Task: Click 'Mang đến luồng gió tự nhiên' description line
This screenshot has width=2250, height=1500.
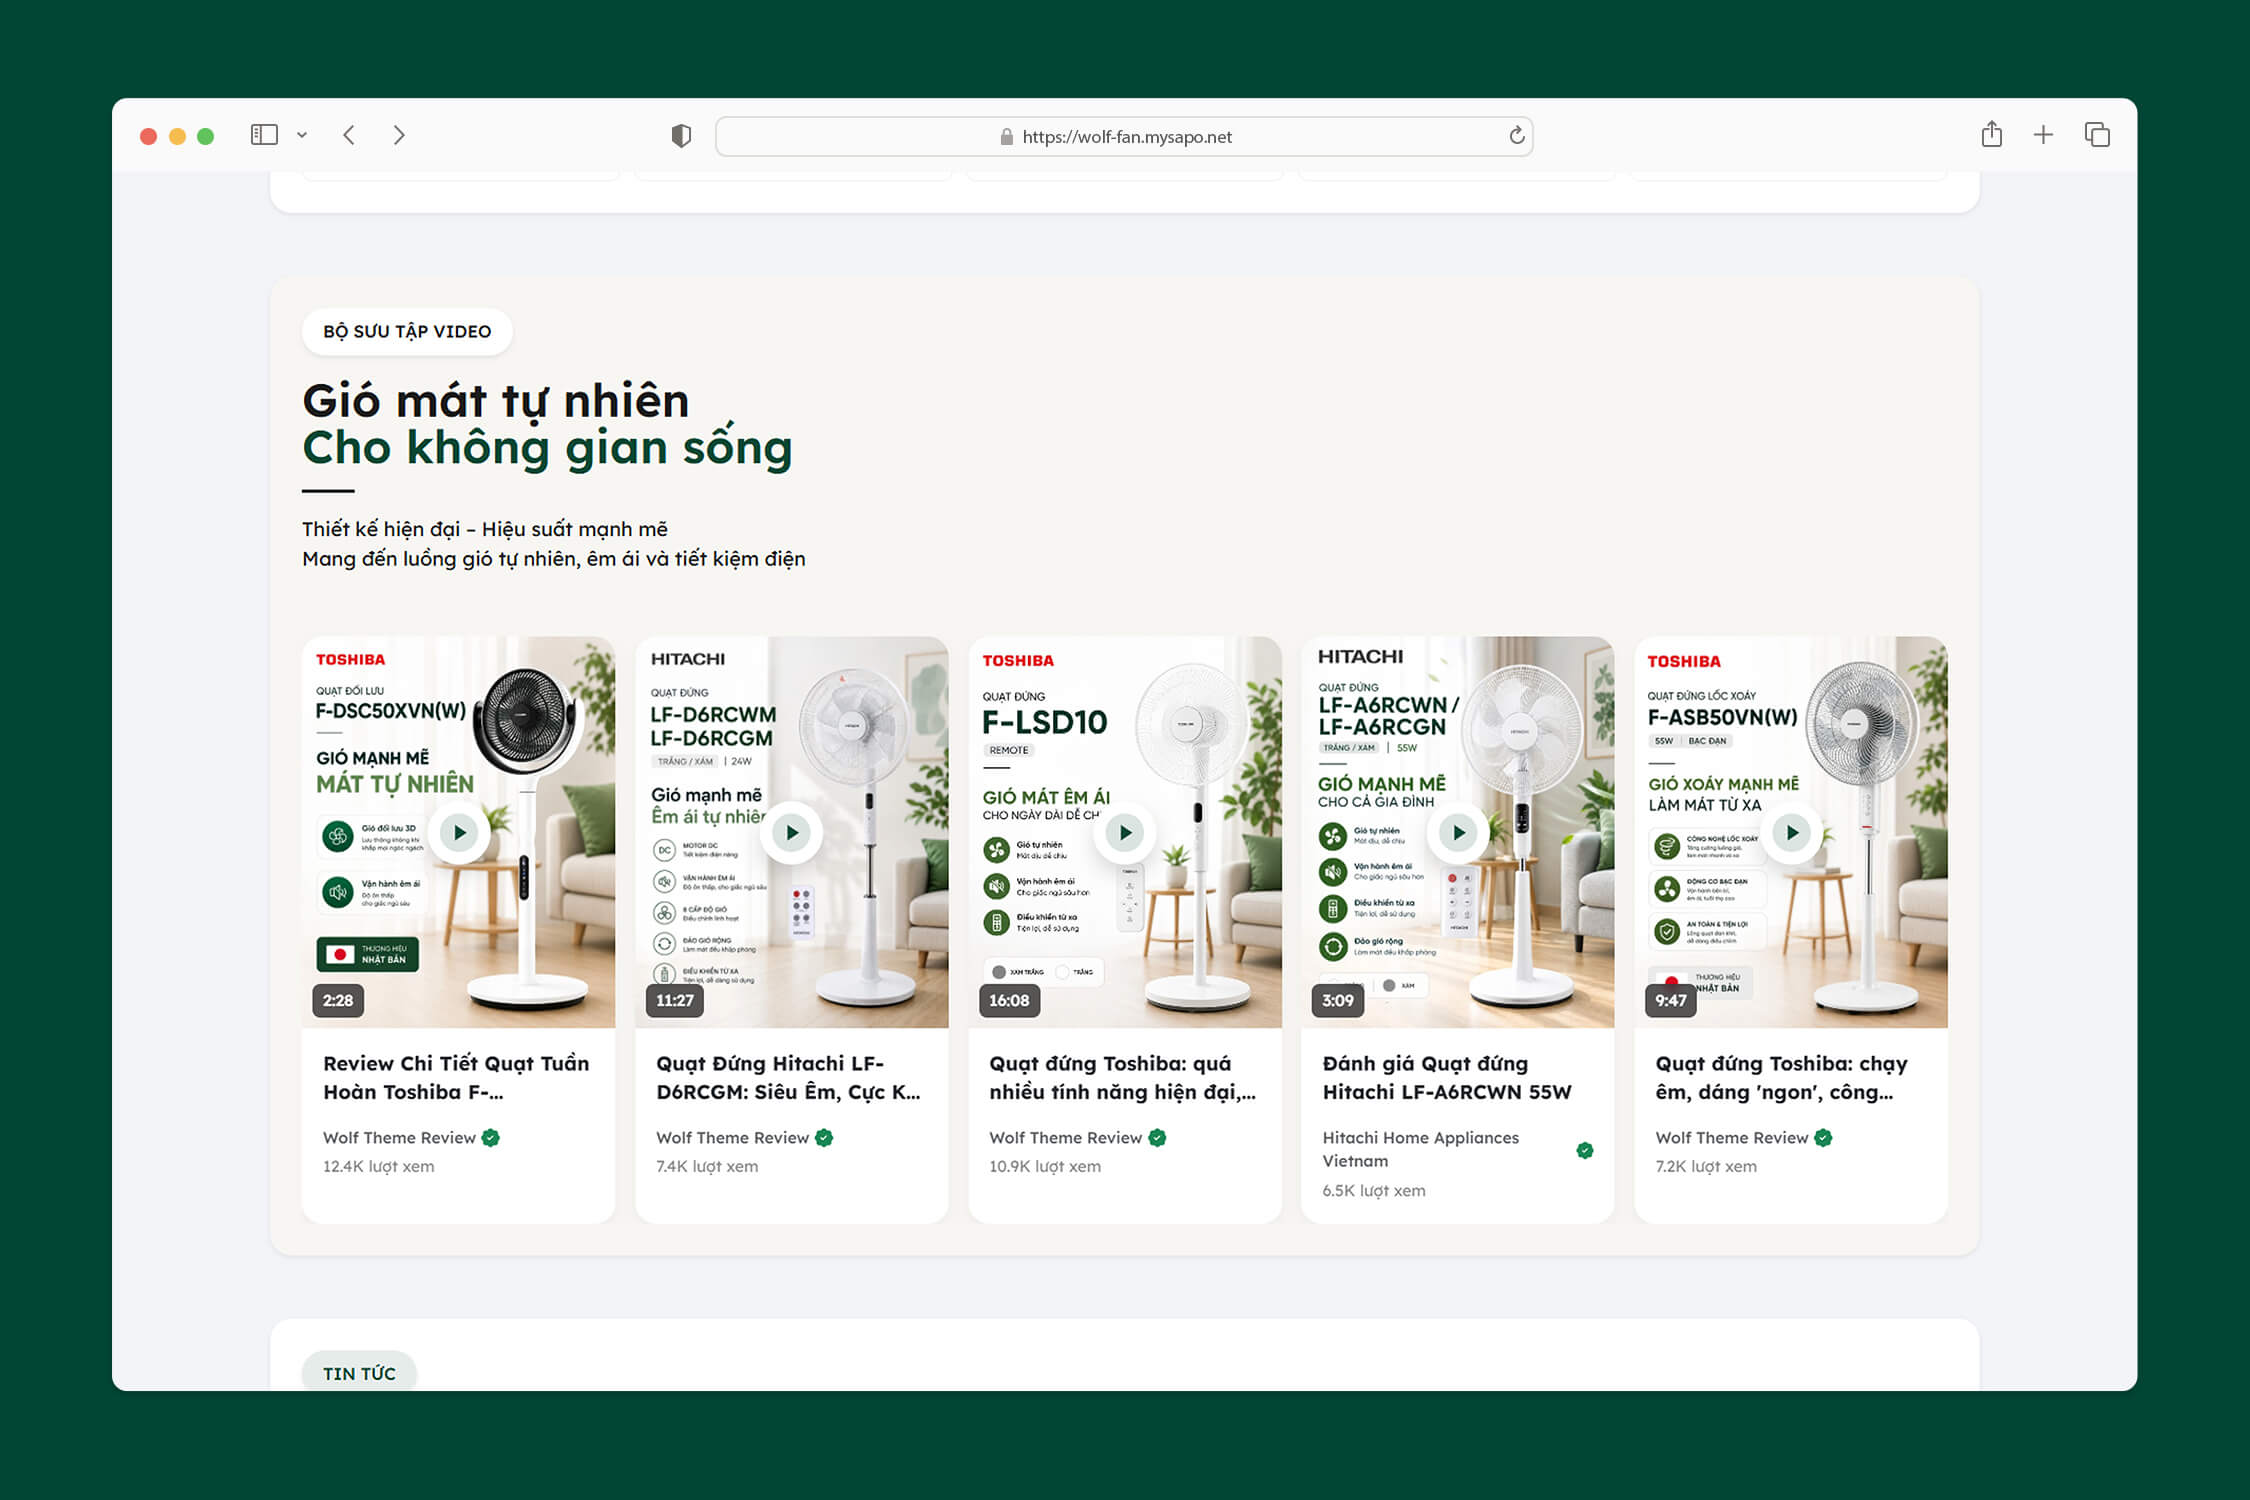Action: [x=553, y=559]
